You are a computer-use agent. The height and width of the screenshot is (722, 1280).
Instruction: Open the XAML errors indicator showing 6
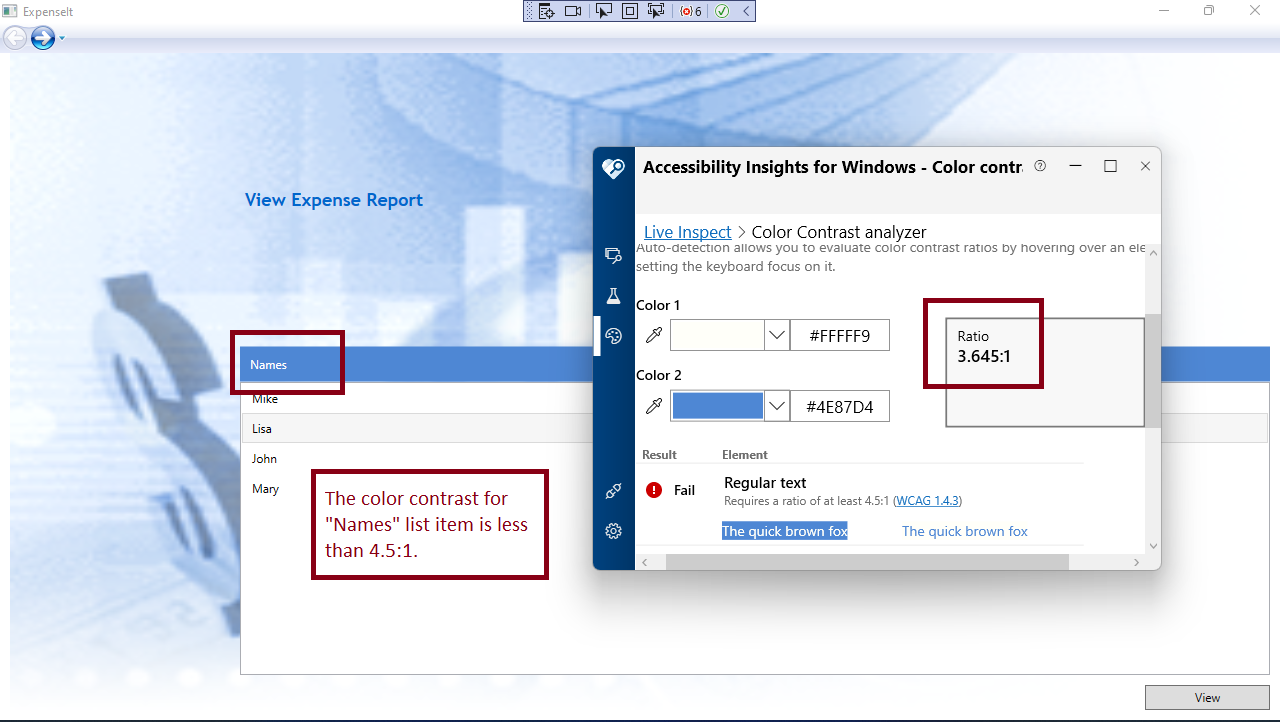(688, 11)
